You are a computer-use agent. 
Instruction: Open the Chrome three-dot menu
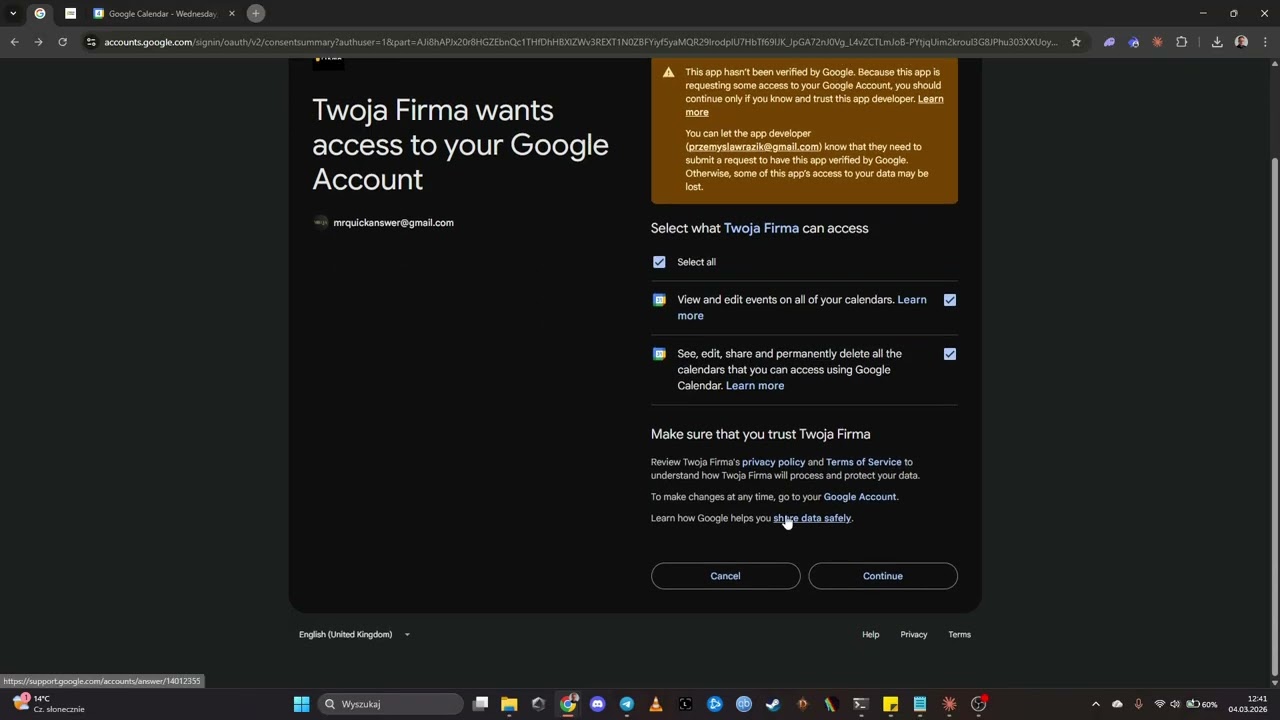click(1266, 42)
